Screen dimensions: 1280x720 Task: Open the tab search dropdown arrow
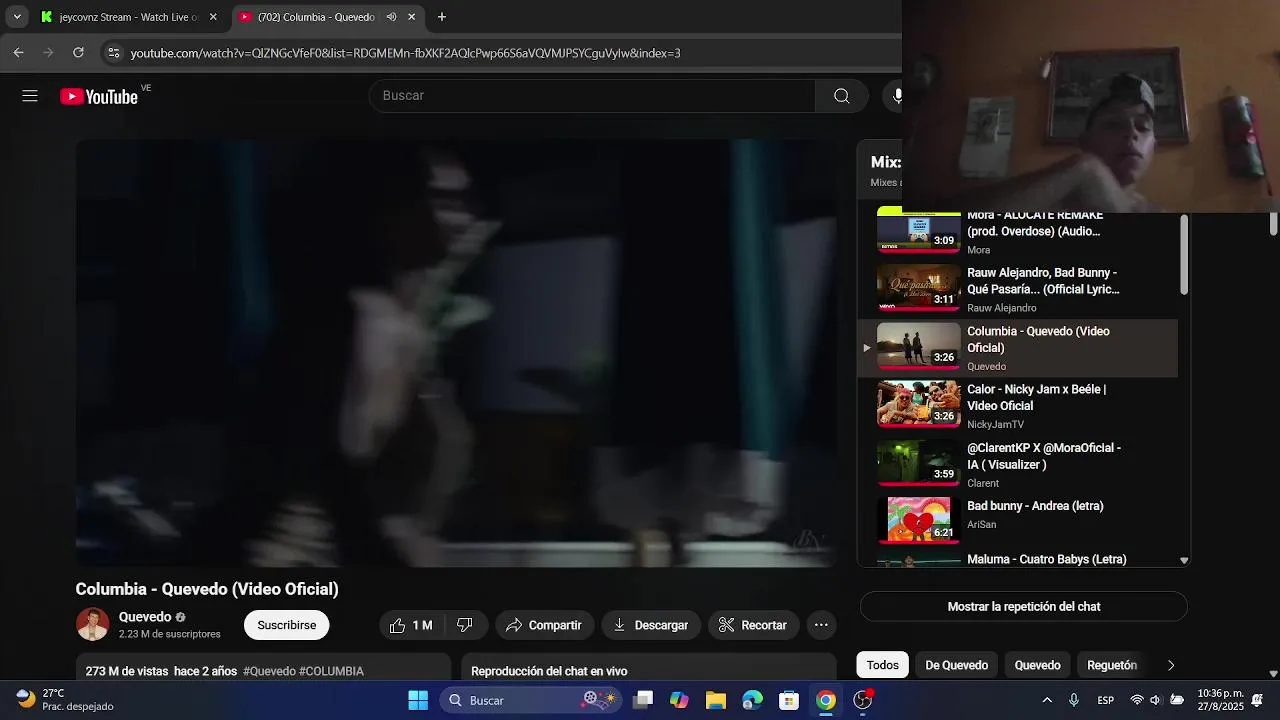(17, 17)
